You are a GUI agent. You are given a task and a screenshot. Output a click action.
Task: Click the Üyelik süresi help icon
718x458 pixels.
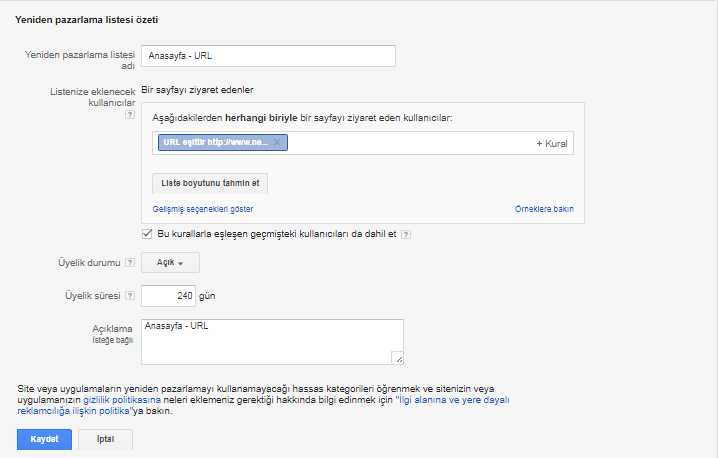129,297
